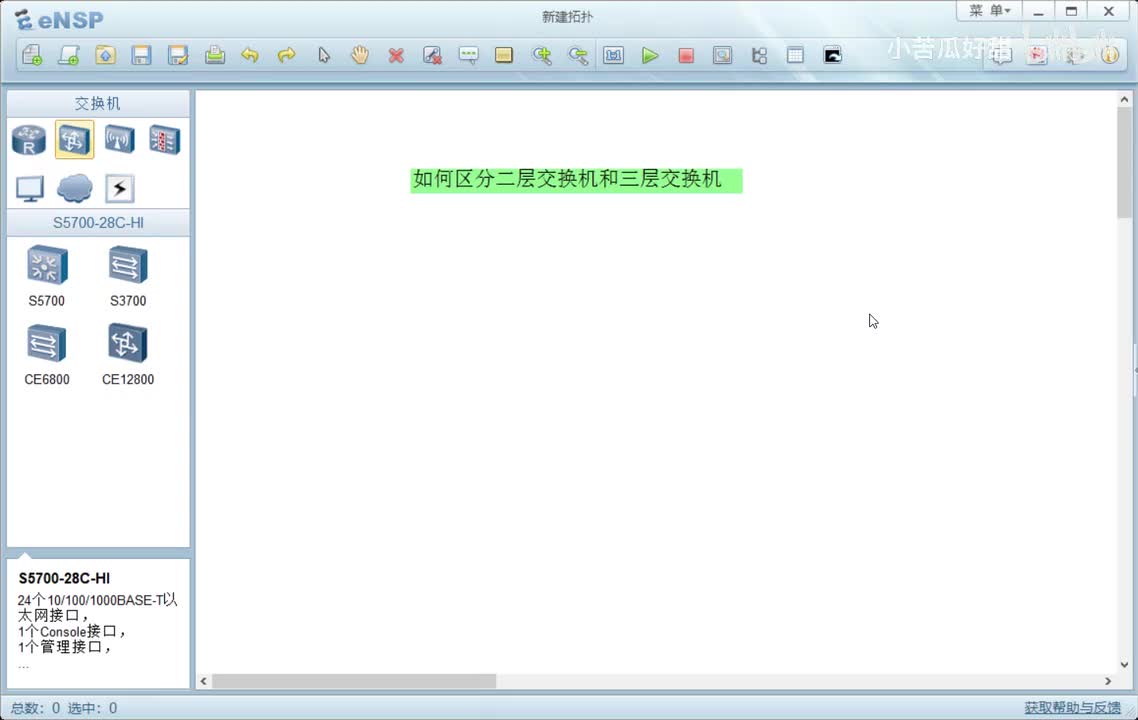
Task: Select the hand pan tool
Action: pos(360,55)
